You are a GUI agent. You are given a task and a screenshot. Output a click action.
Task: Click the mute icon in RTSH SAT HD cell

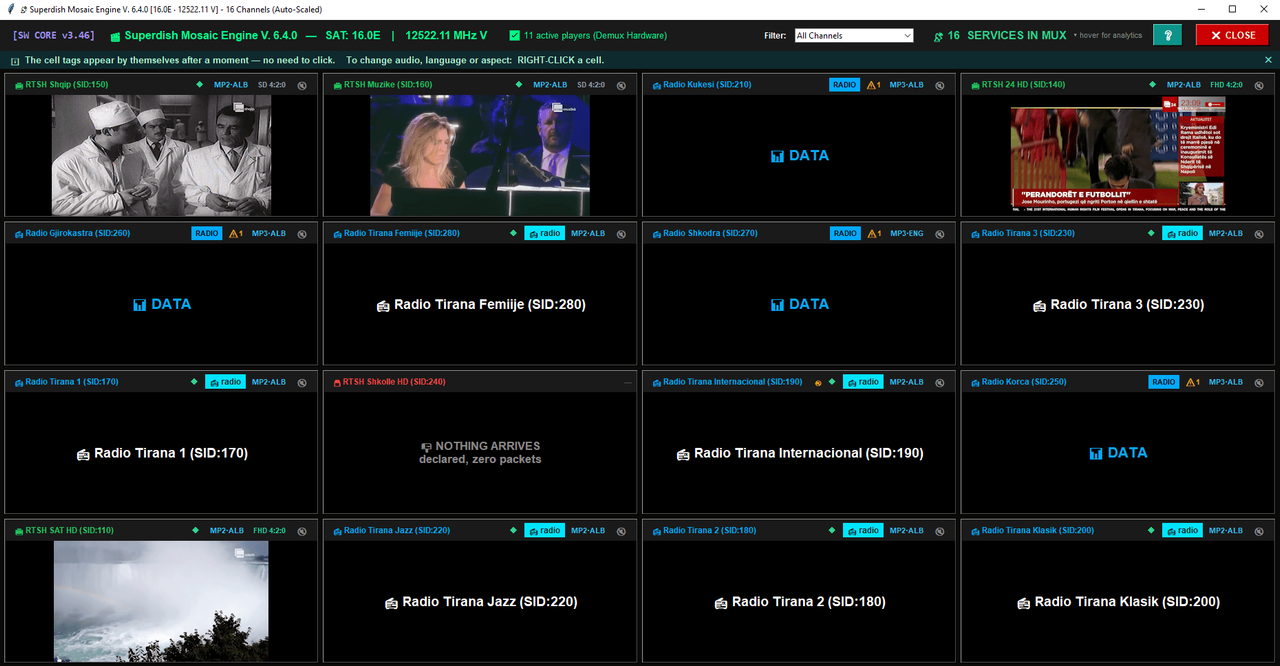click(302, 531)
